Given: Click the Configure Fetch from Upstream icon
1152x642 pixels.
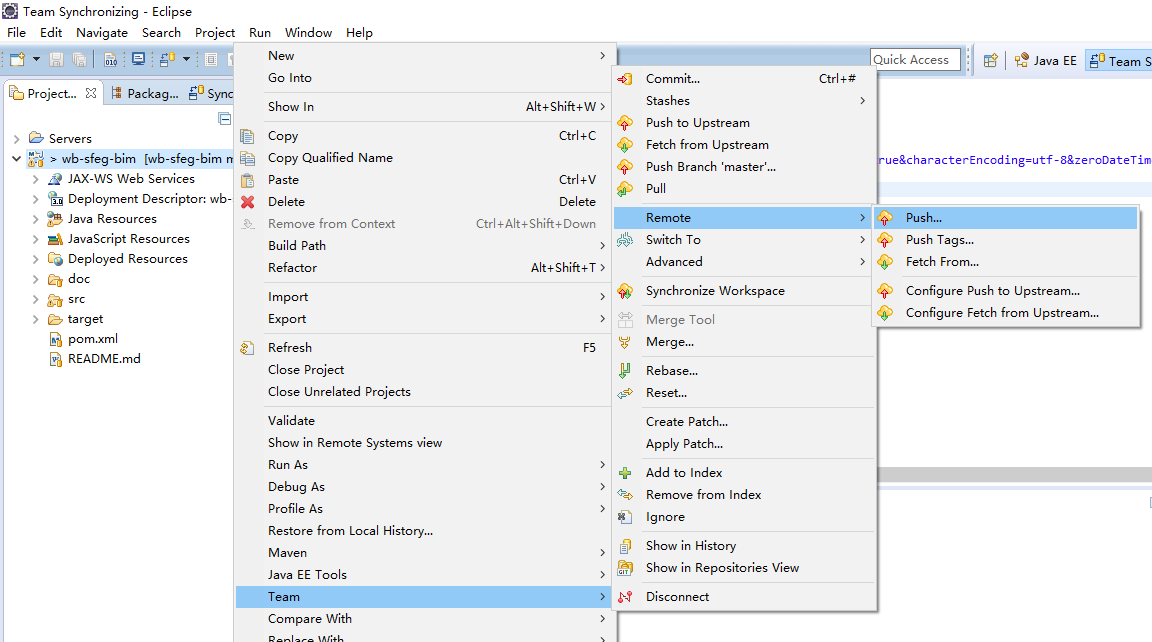Looking at the screenshot, I should pos(885,313).
